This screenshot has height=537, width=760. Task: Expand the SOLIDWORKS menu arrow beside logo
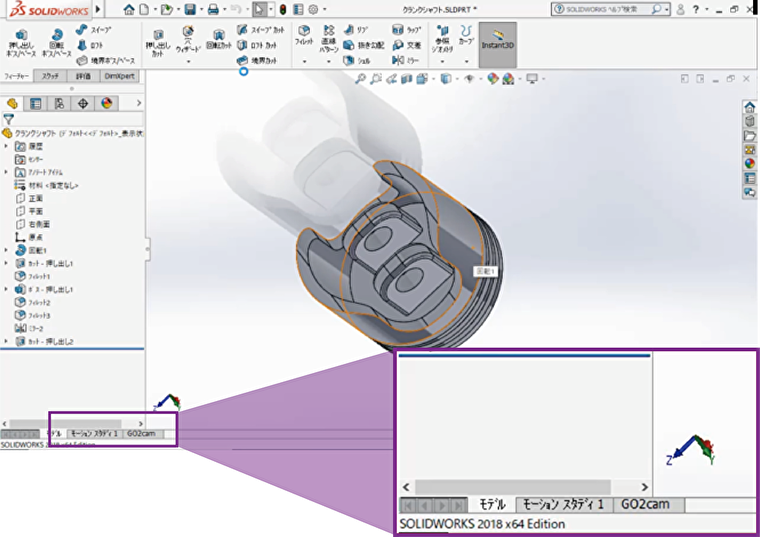pyautogui.click(x=98, y=9)
